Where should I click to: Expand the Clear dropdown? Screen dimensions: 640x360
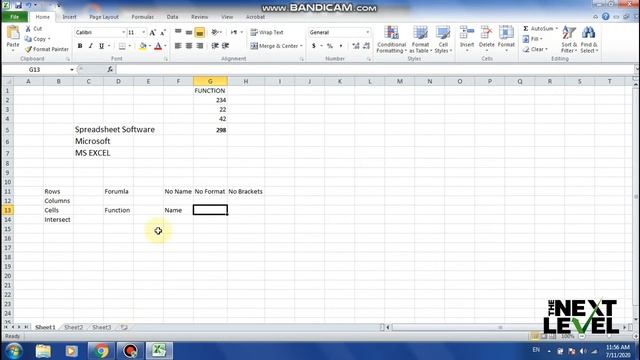(546, 49)
